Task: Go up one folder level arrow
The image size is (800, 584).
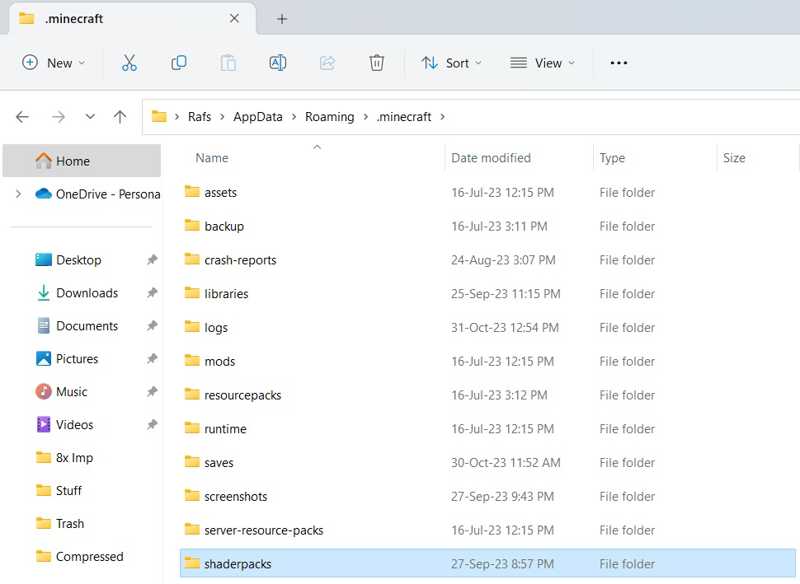Action: pos(120,117)
